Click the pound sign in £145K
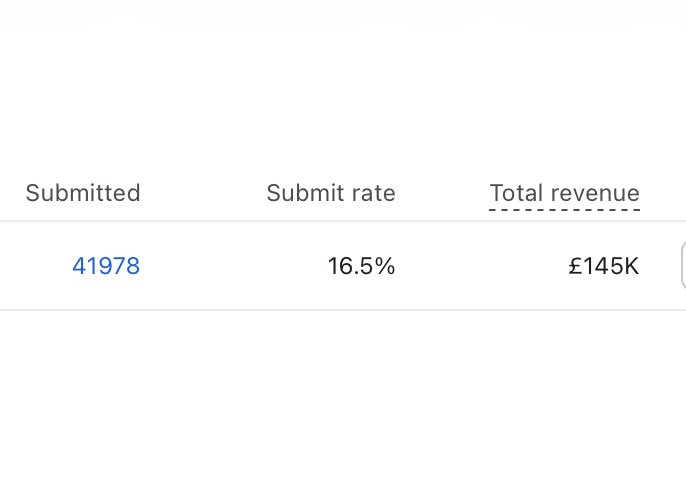The height and width of the screenshot is (496, 686). tap(574, 266)
